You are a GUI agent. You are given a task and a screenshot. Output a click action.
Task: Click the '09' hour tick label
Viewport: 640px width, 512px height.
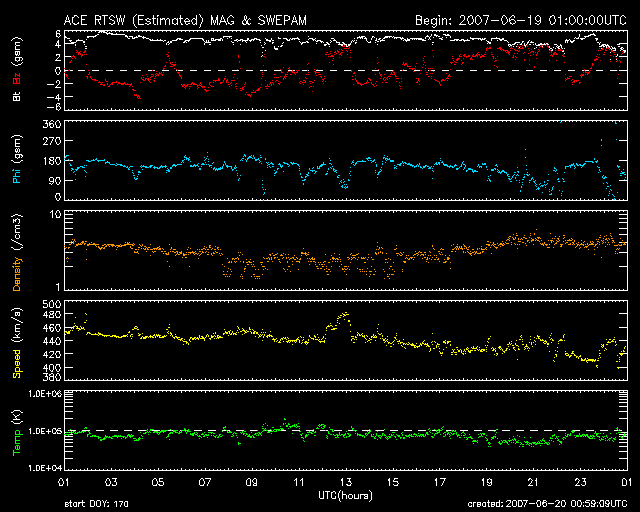(252, 483)
